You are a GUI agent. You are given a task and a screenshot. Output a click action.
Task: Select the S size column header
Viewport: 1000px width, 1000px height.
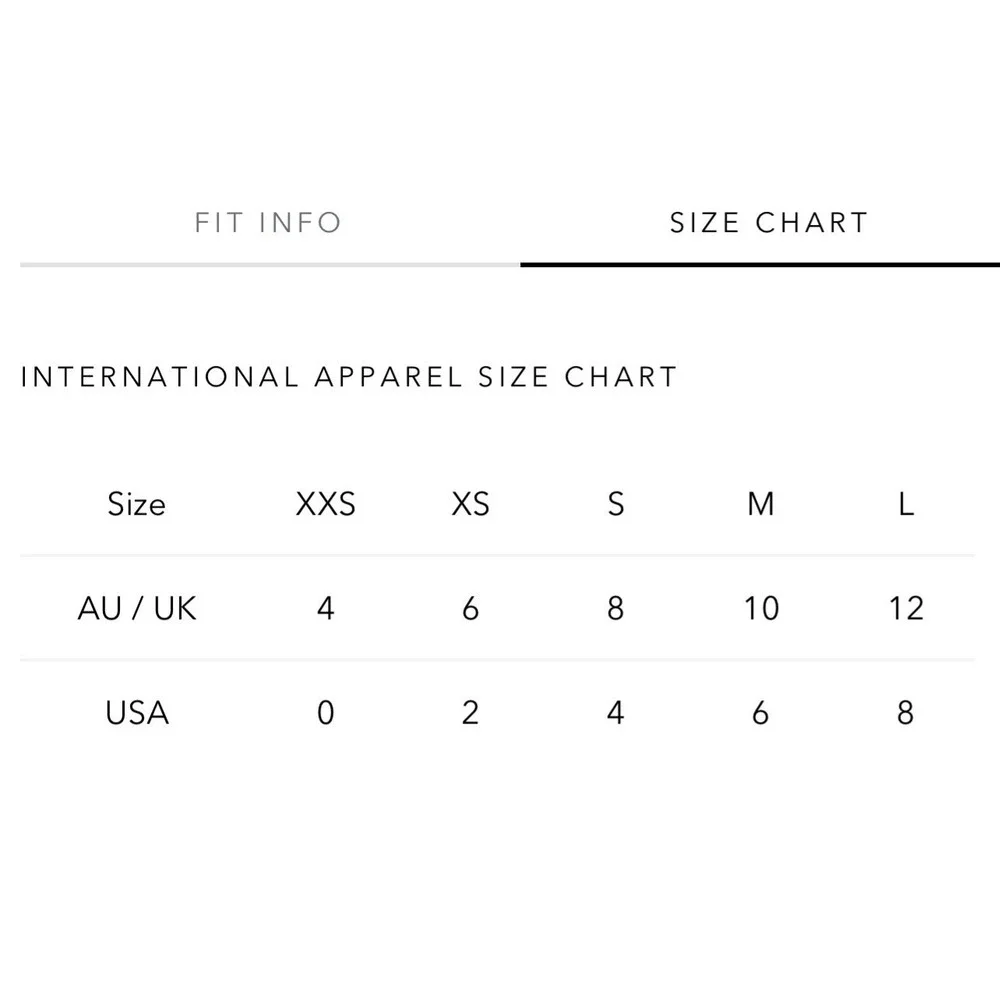click(615, 504)
